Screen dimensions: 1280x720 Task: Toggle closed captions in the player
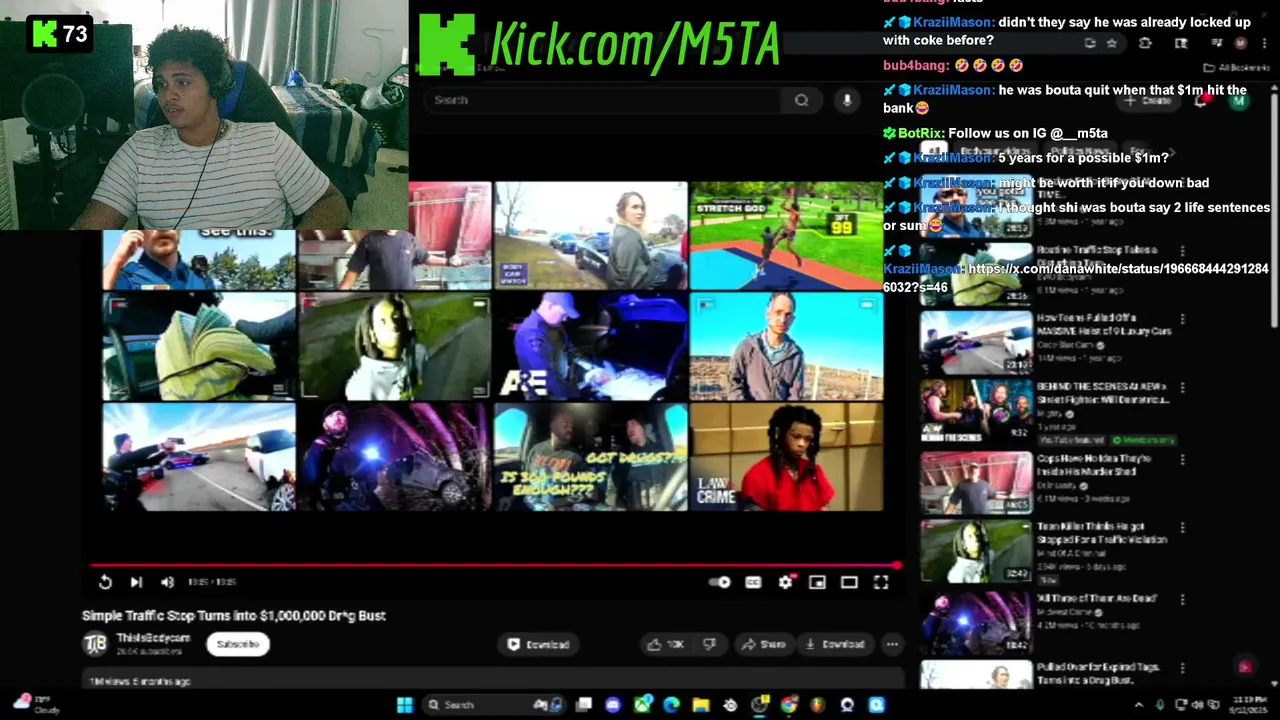(x=753, y=582)
